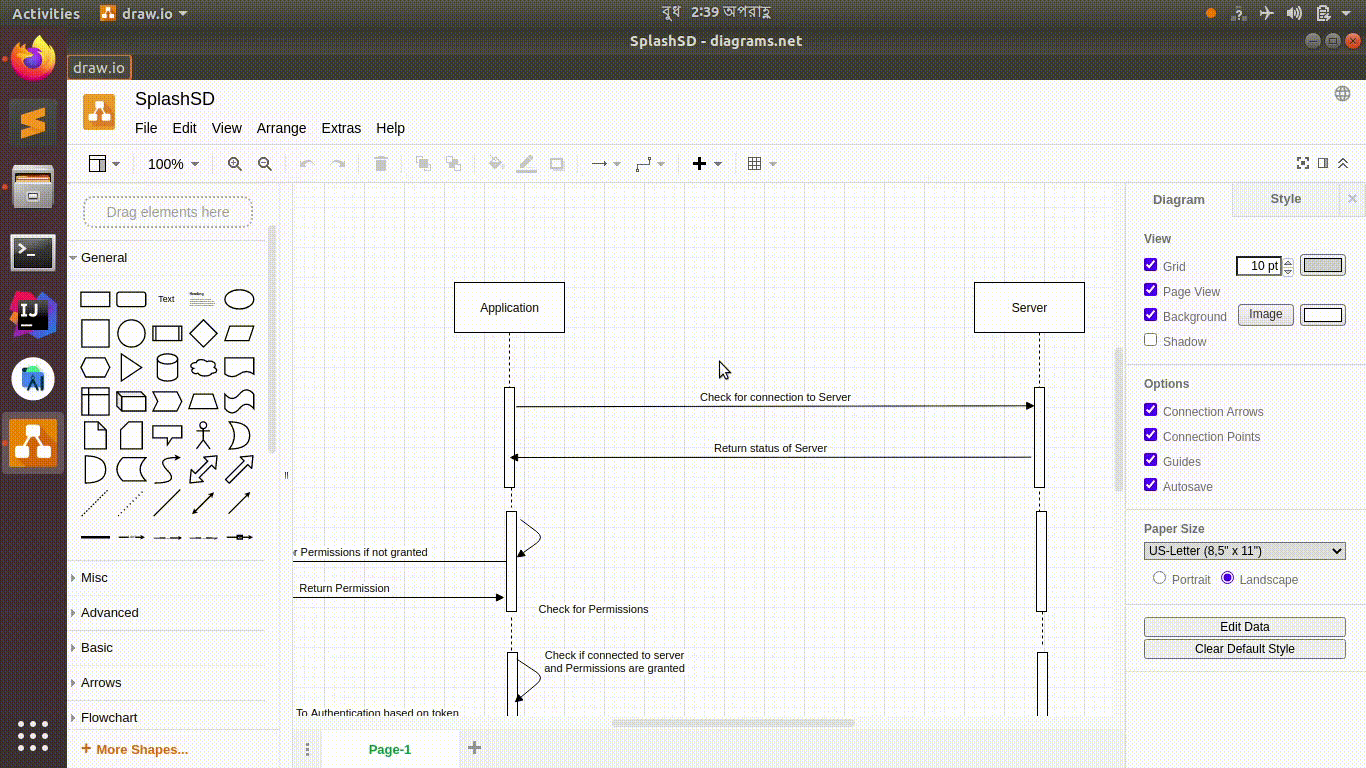1366x768 pixels.
Task: Select the rectangle shape in General shapes
Action: 95,299
